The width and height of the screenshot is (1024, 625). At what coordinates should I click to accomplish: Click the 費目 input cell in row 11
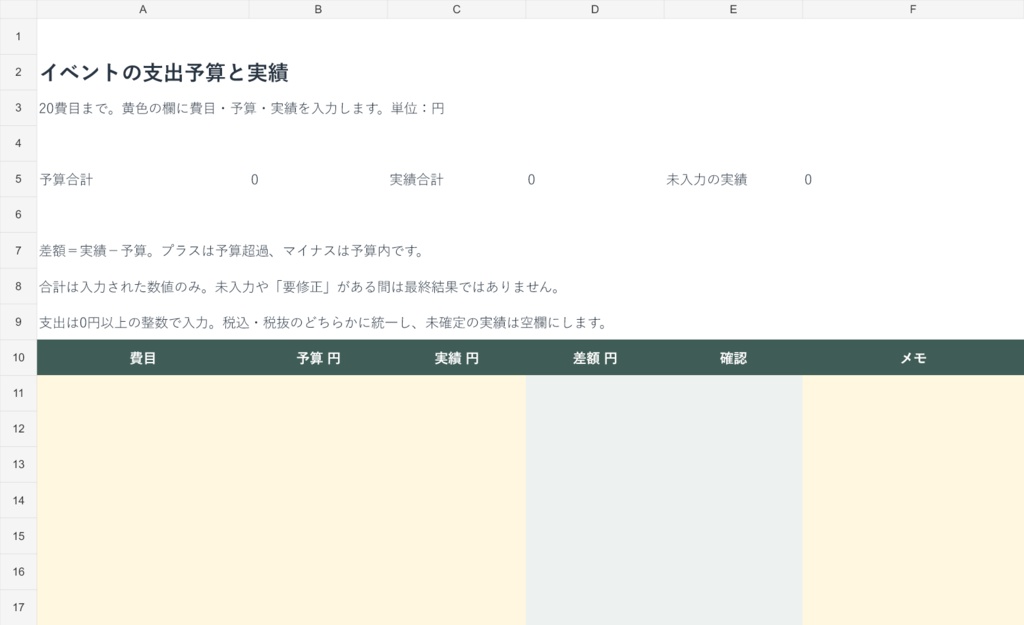[x=142, y=393]
